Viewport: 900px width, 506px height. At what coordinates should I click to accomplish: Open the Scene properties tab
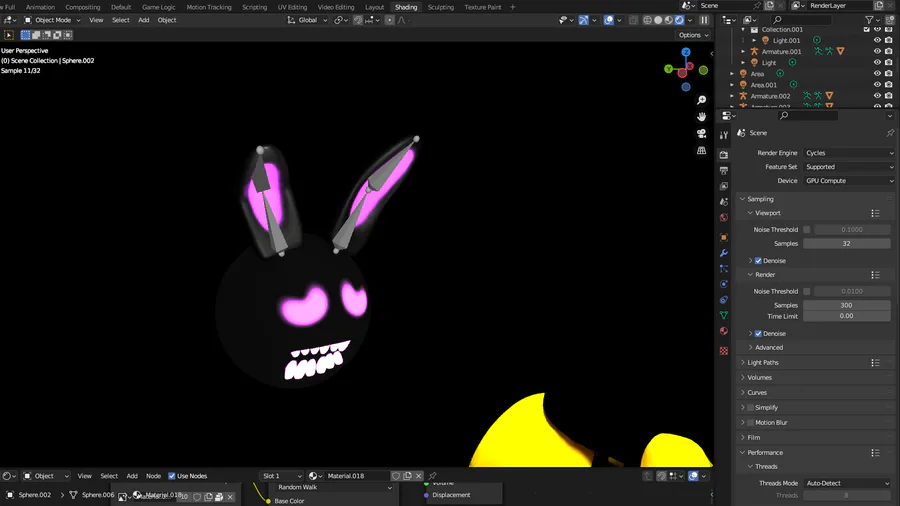(724, 202)
